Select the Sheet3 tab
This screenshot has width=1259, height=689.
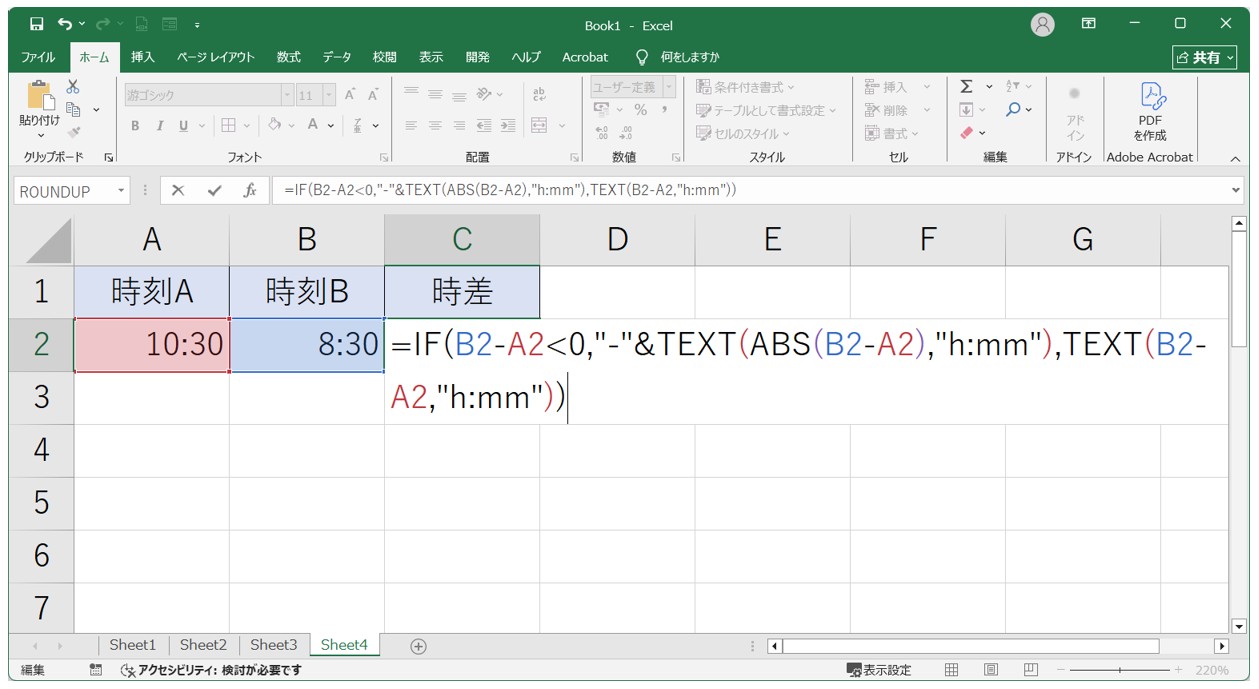274,645
